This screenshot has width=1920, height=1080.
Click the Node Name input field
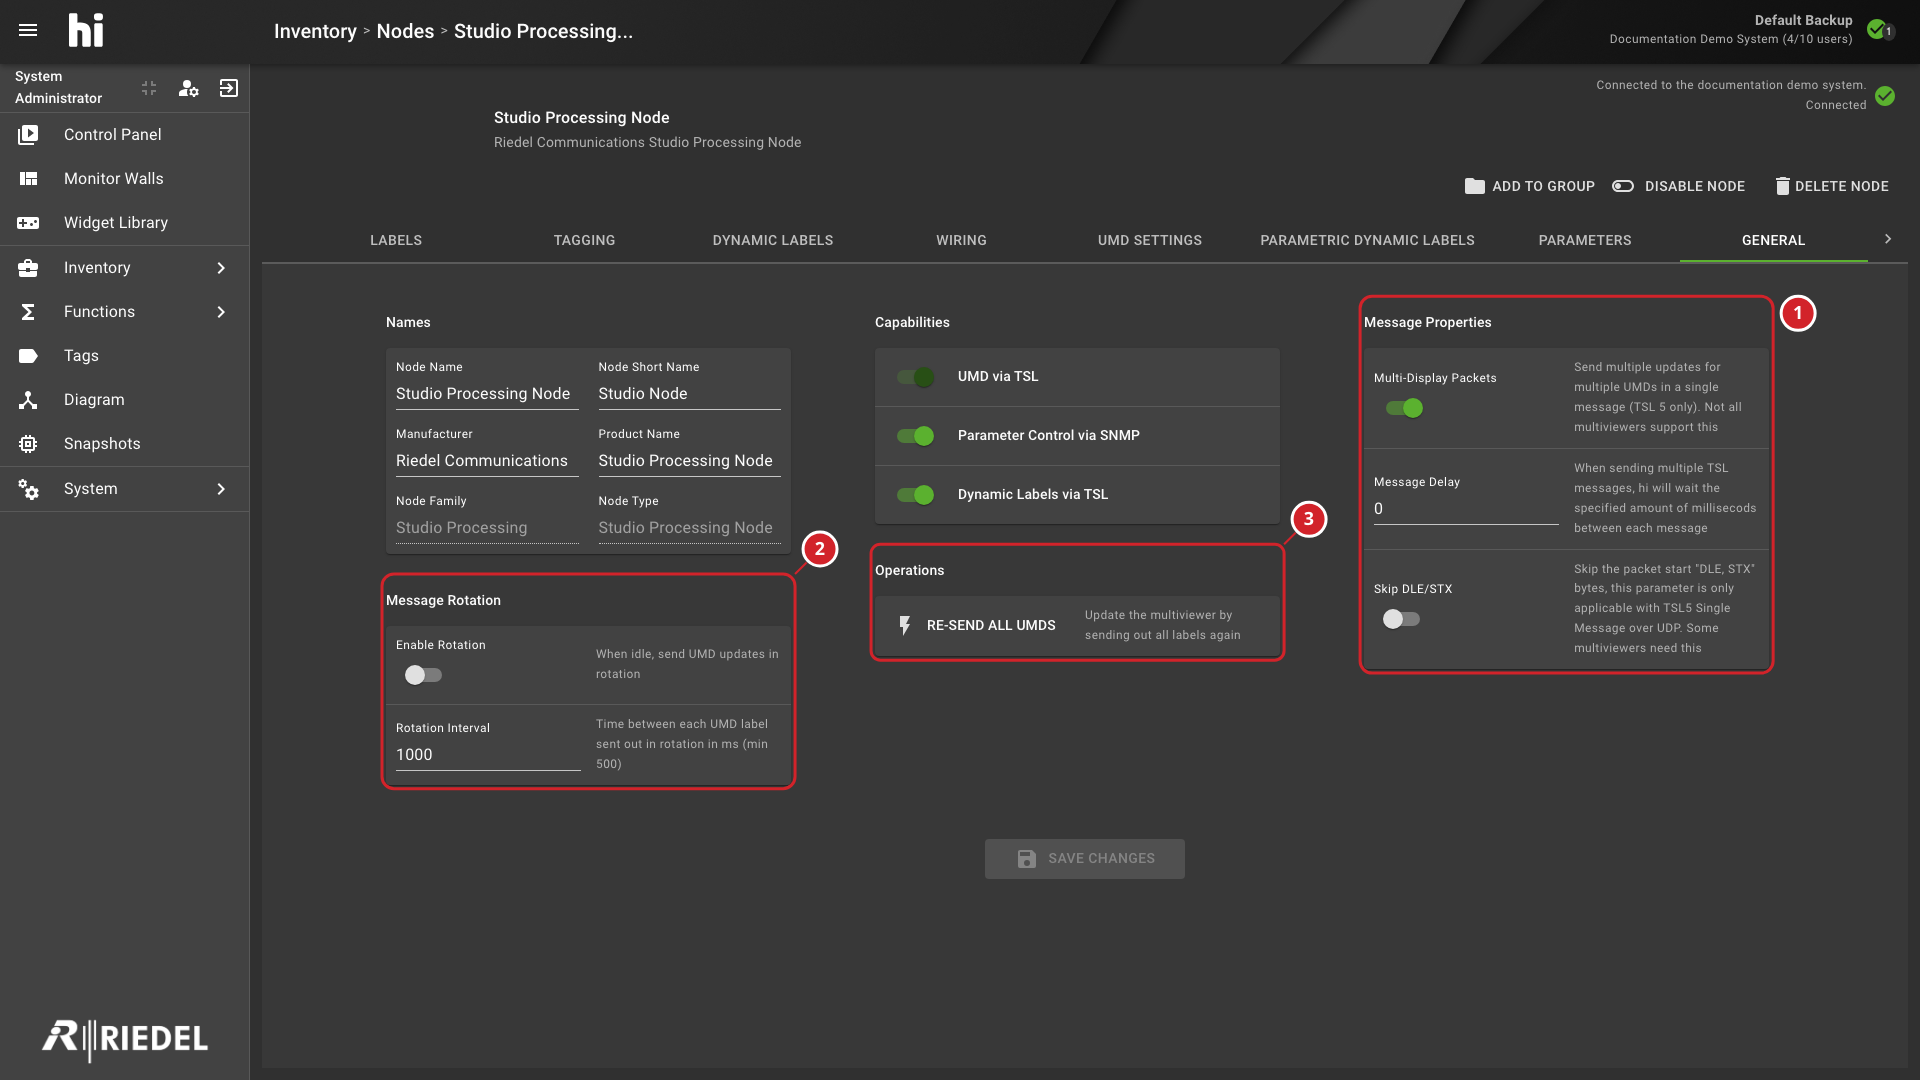pos(487,394)
